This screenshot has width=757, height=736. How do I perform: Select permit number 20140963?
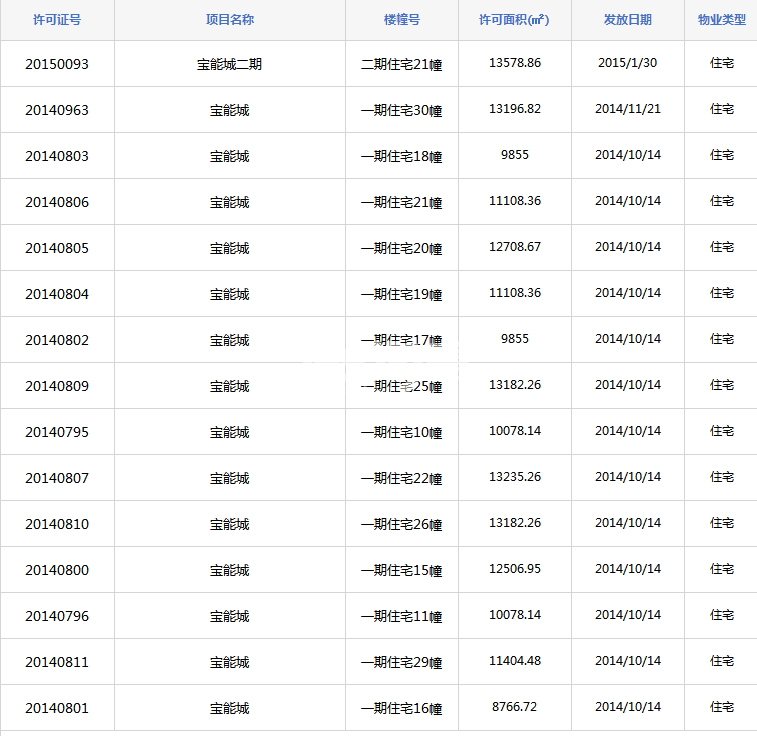pyautogui.click(x=57, y=110)
